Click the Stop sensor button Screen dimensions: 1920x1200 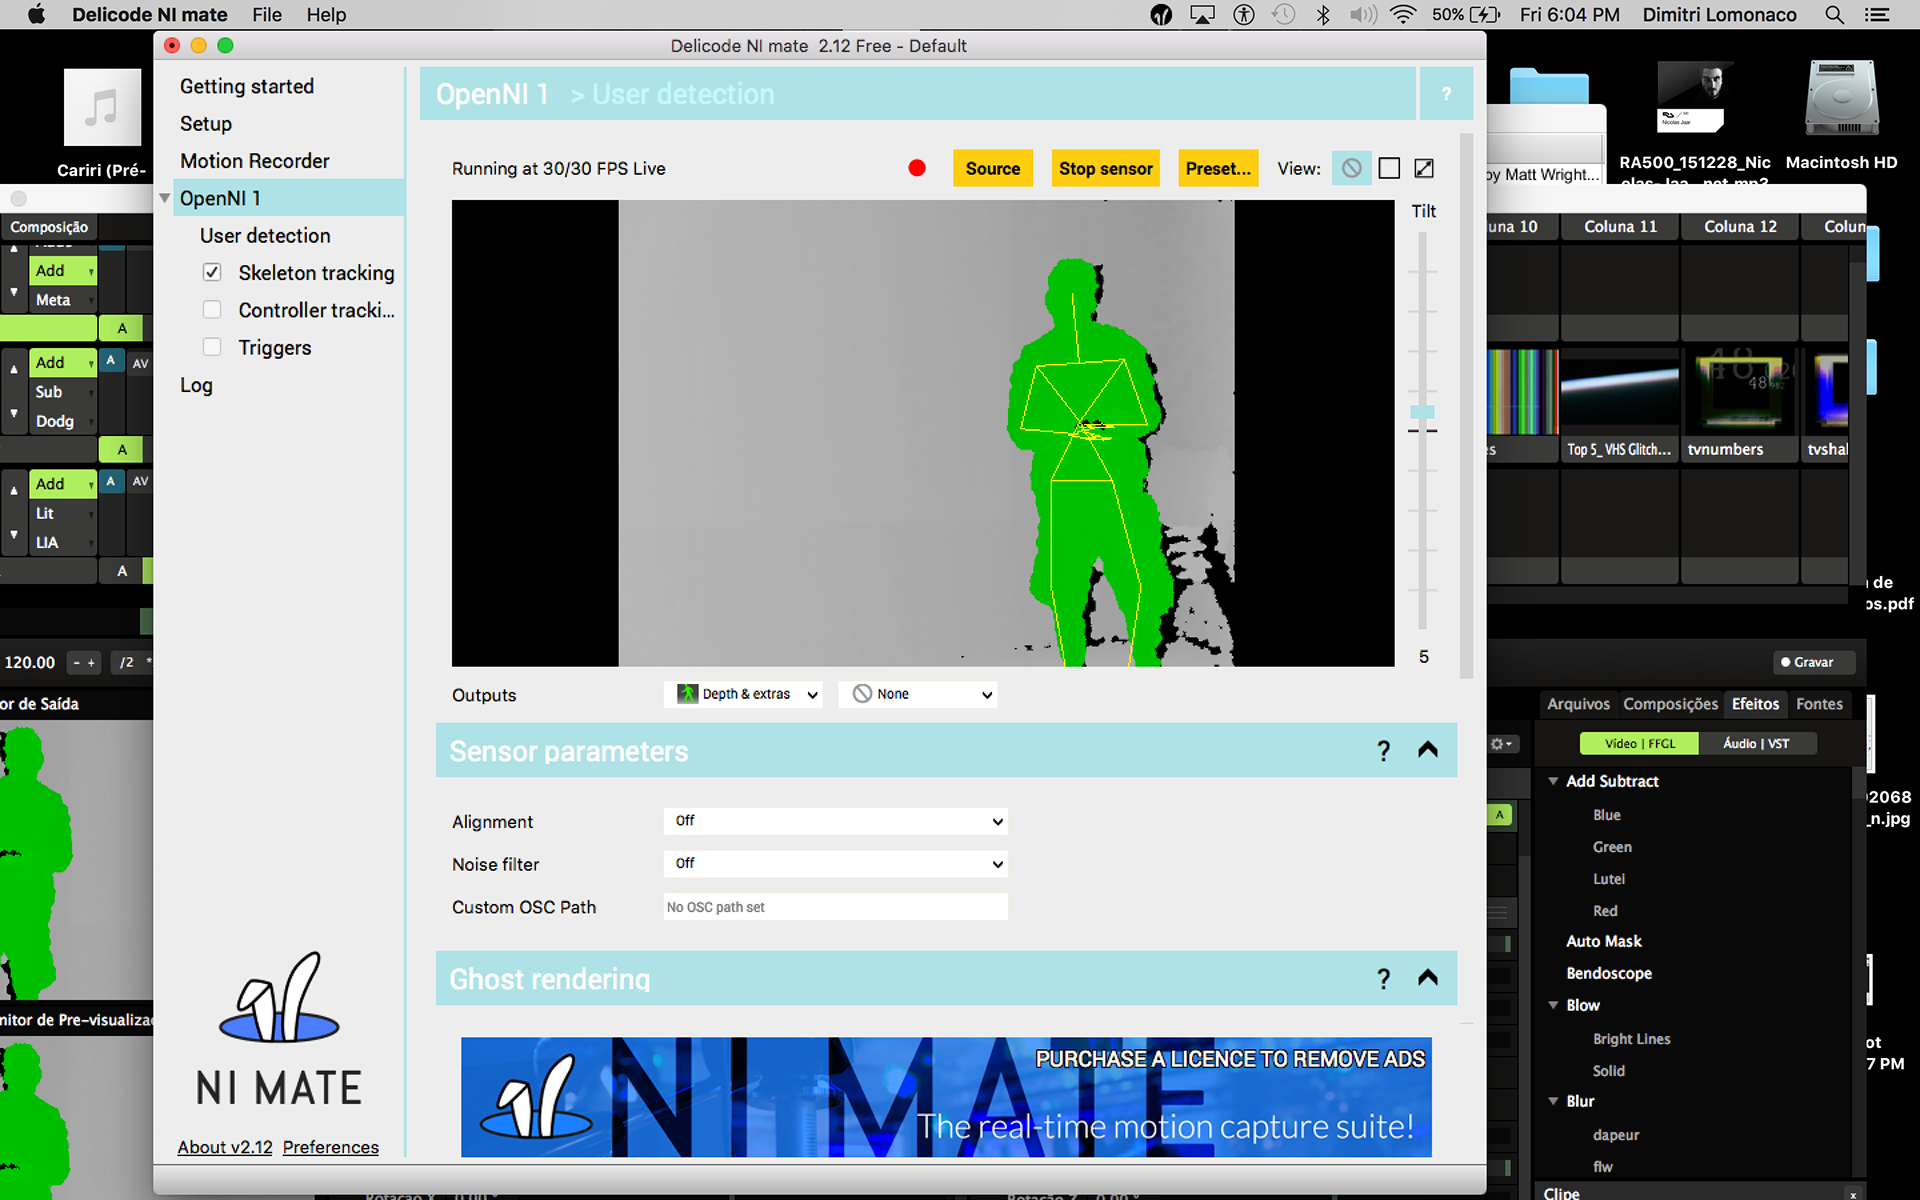(x=1105, y=168)
